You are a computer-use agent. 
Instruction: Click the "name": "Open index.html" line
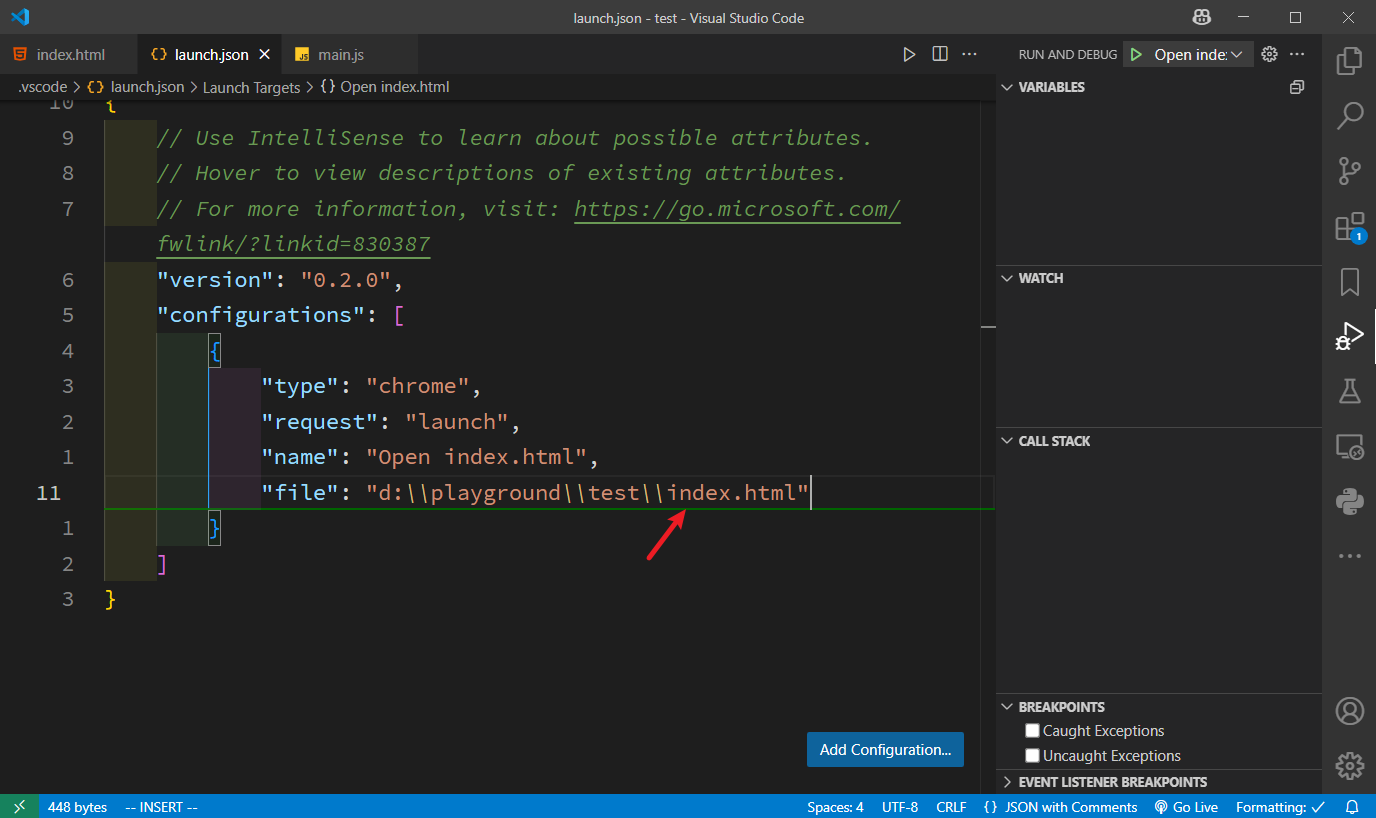429,457
